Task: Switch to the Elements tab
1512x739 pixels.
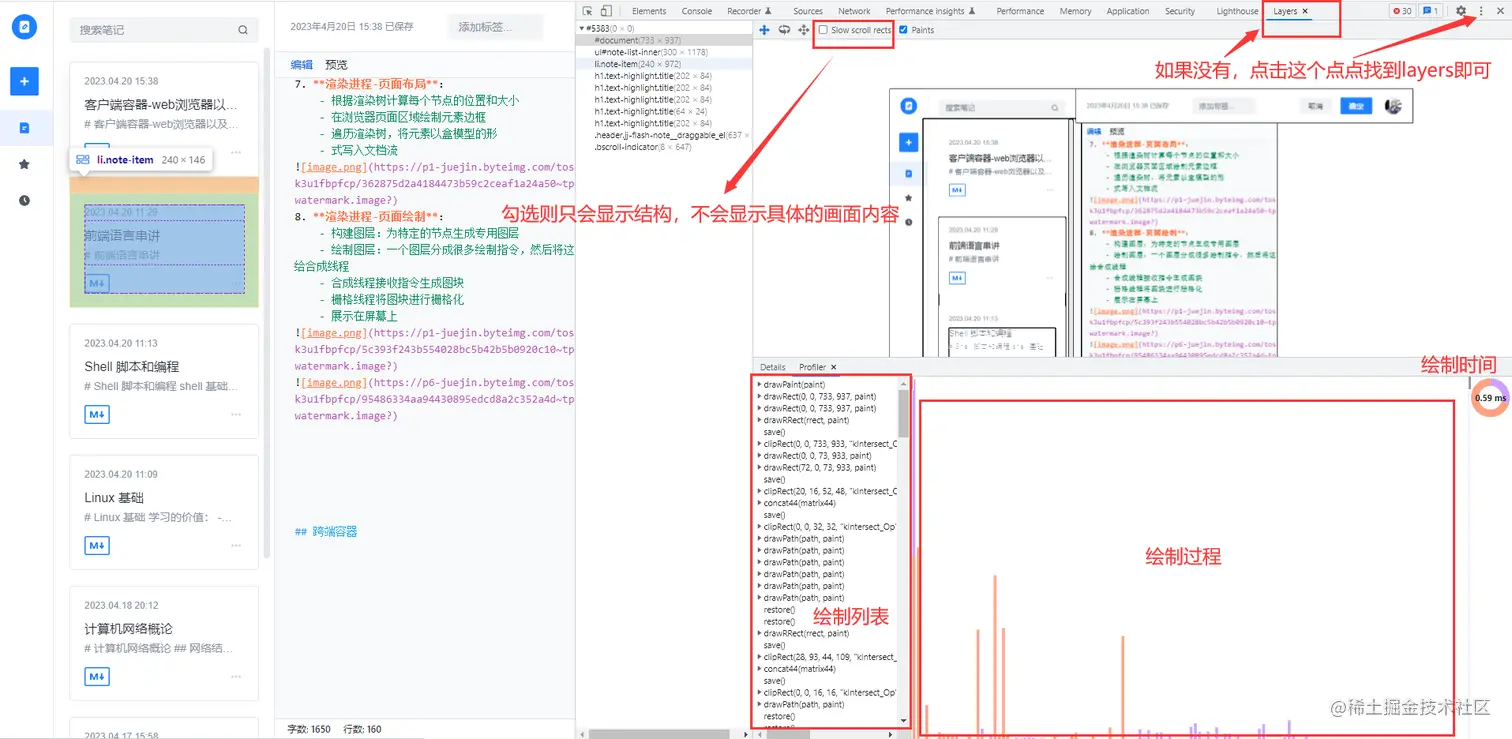Action: pos(649,11)
